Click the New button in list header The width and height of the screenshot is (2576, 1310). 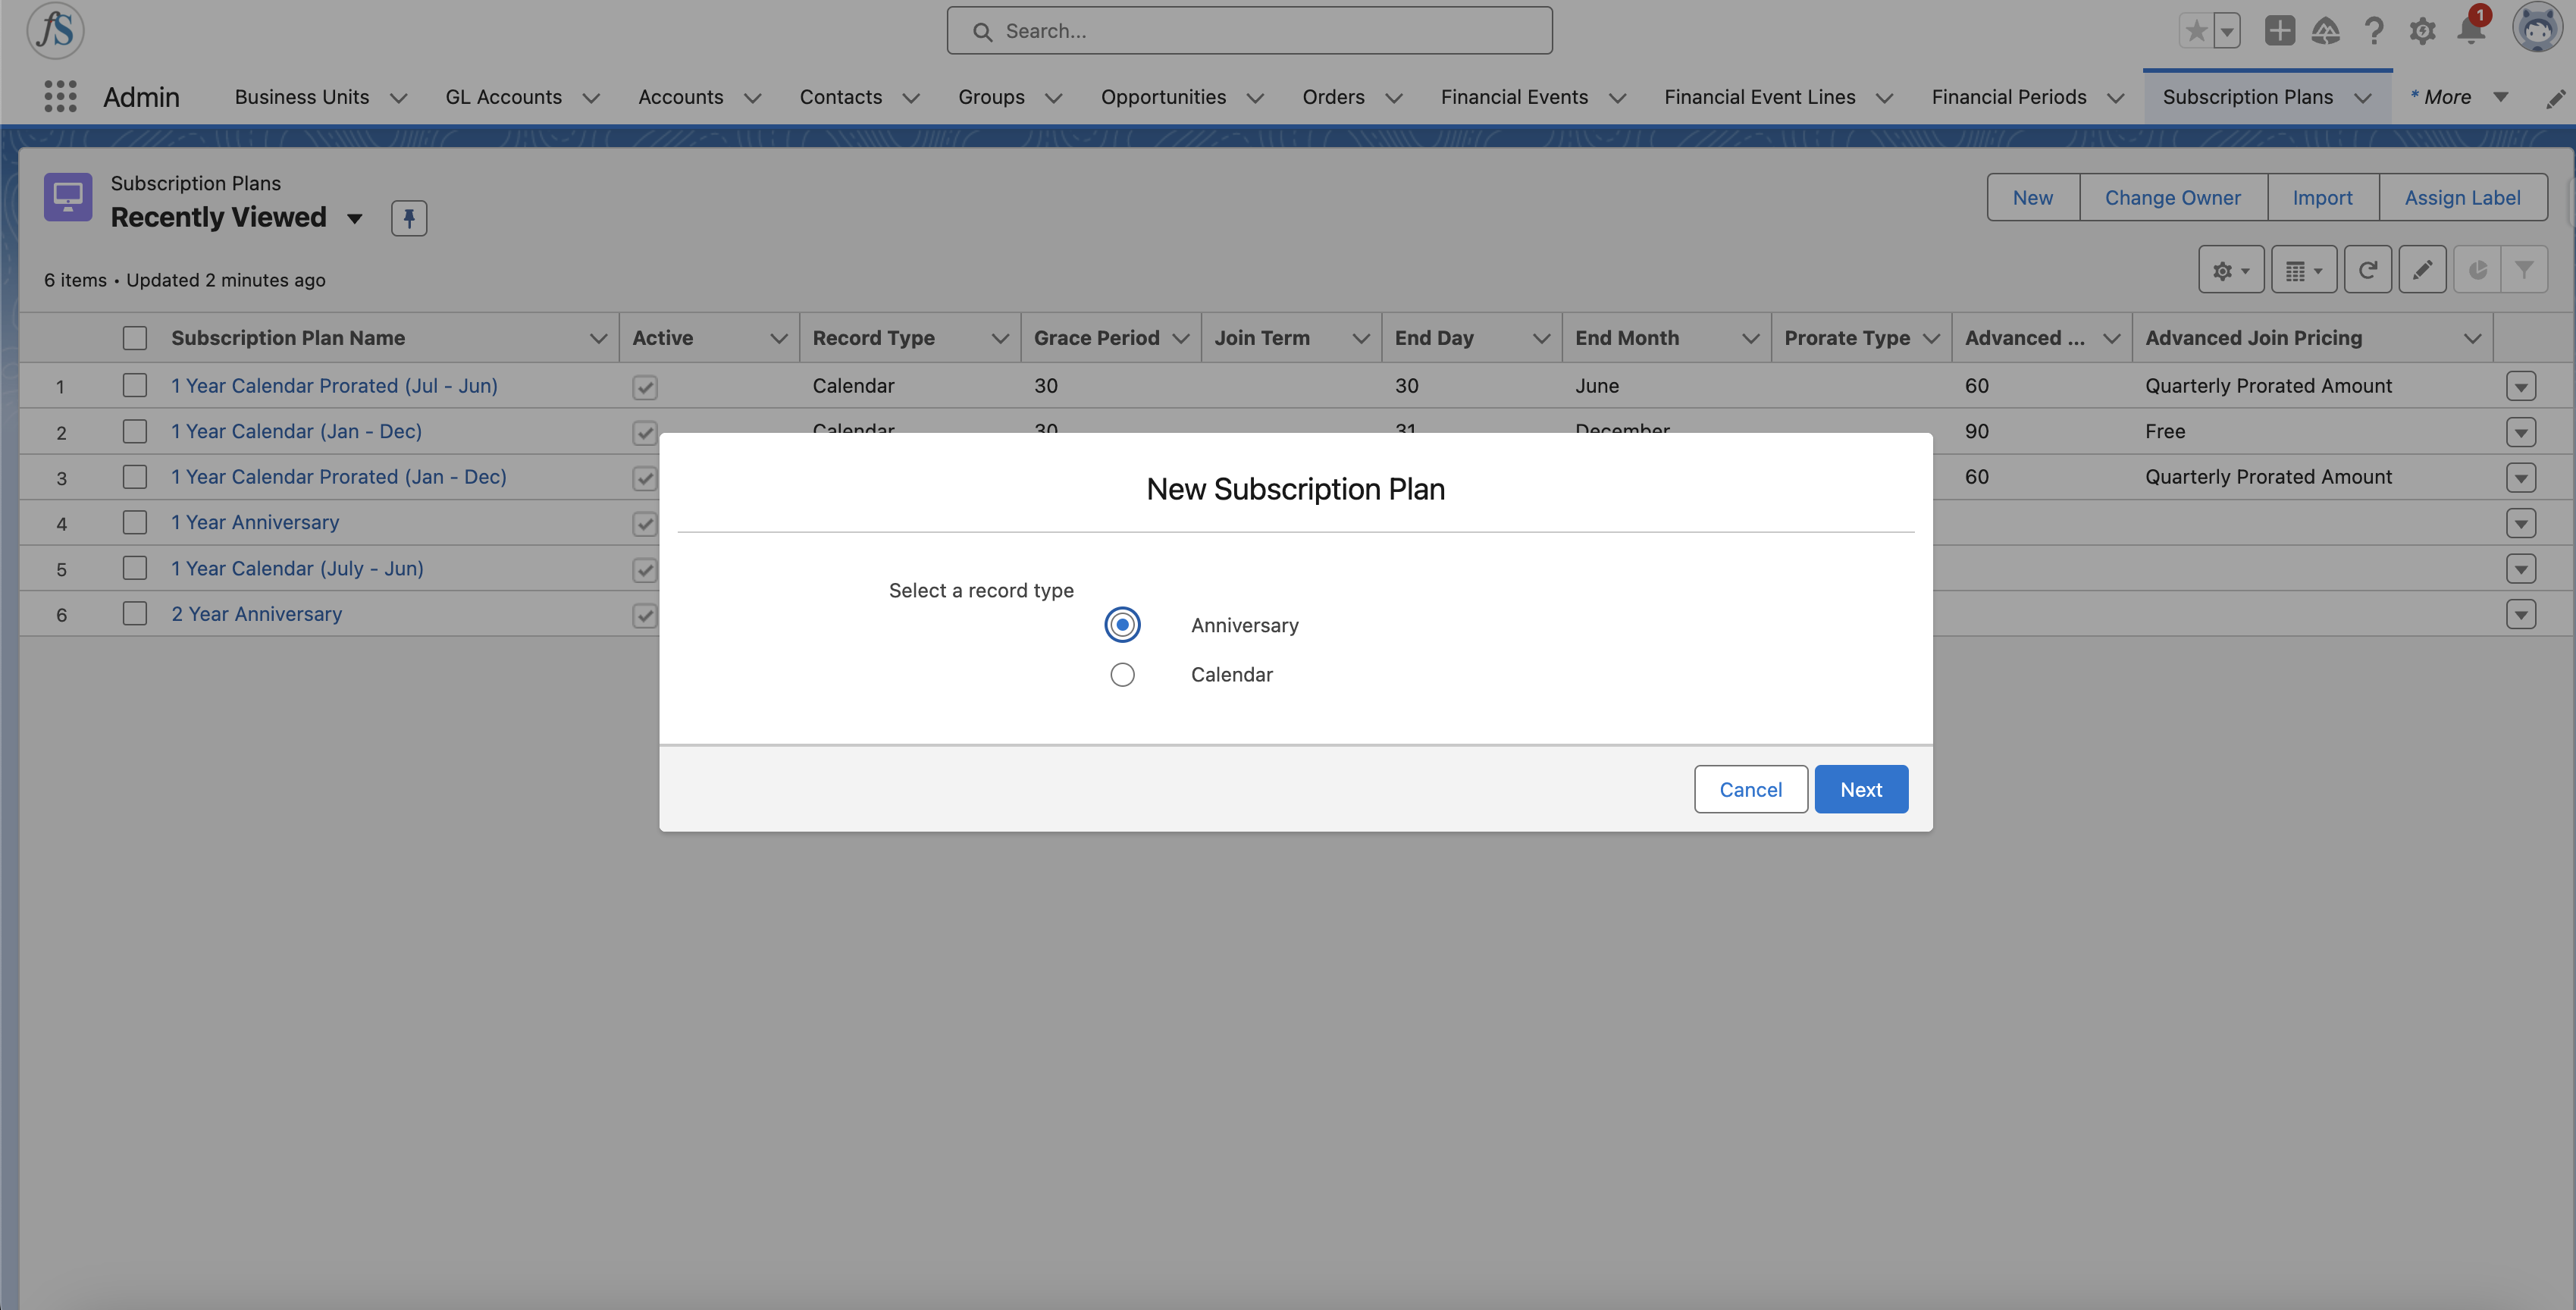[2032, 197]
